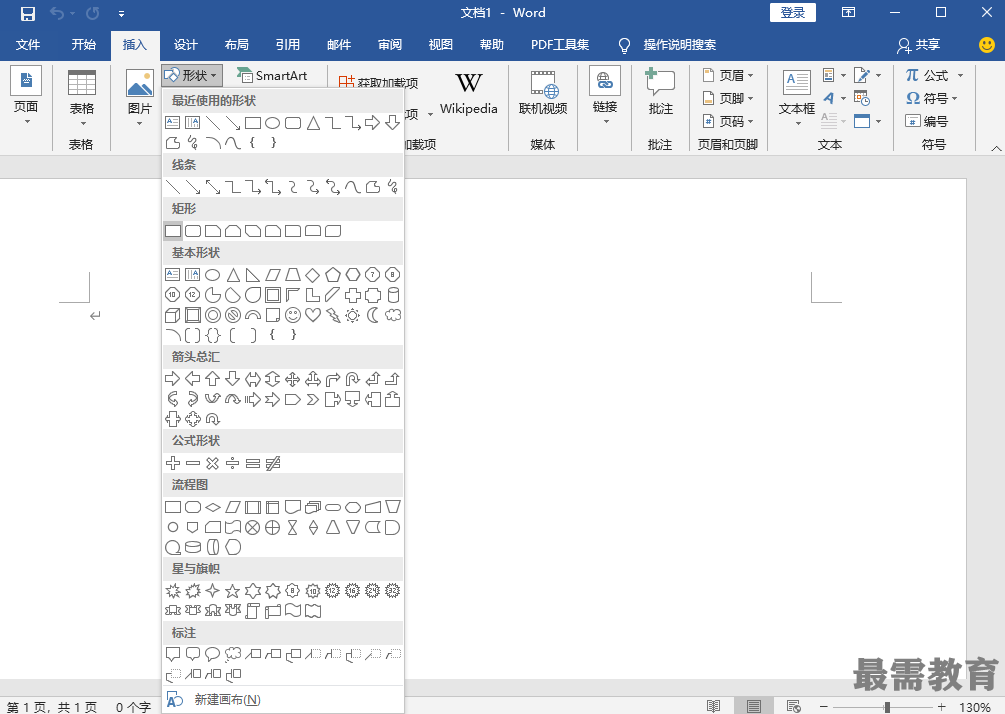Click the smiley feedback icon
The width and height of the screenshot is (1005, 714).
click(986, 44)
